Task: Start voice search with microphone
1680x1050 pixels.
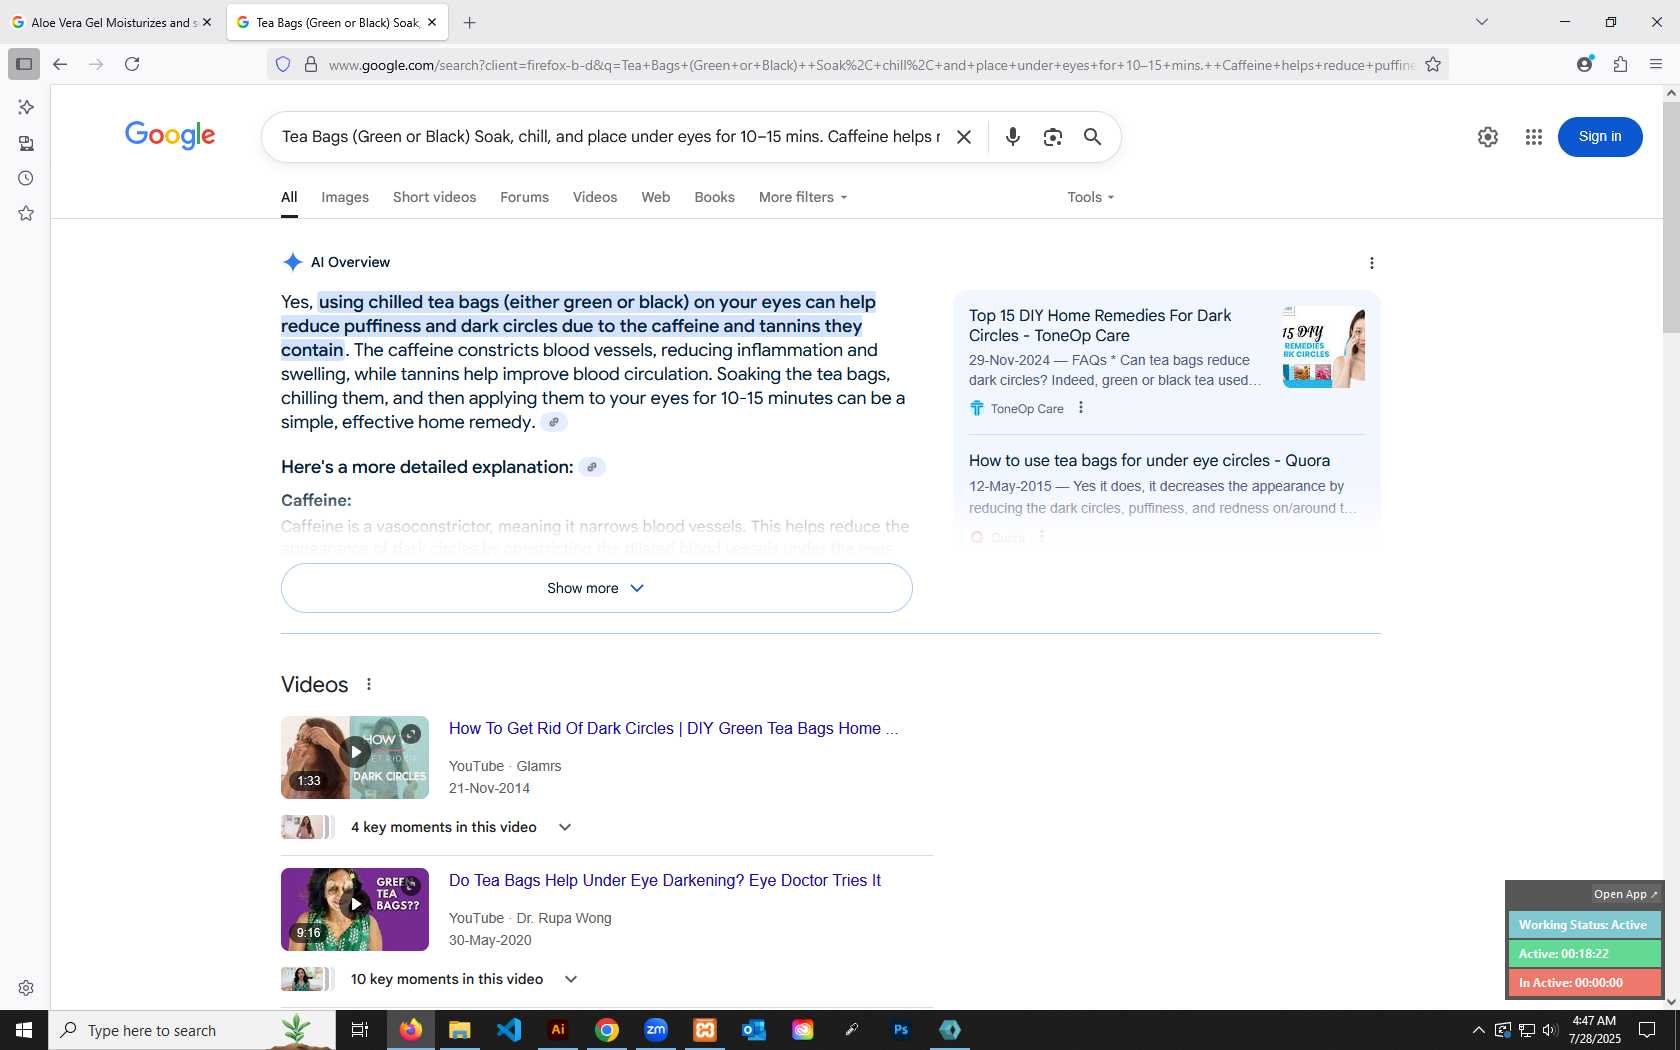Action: pyautogui.click(x=1013, y=137)
